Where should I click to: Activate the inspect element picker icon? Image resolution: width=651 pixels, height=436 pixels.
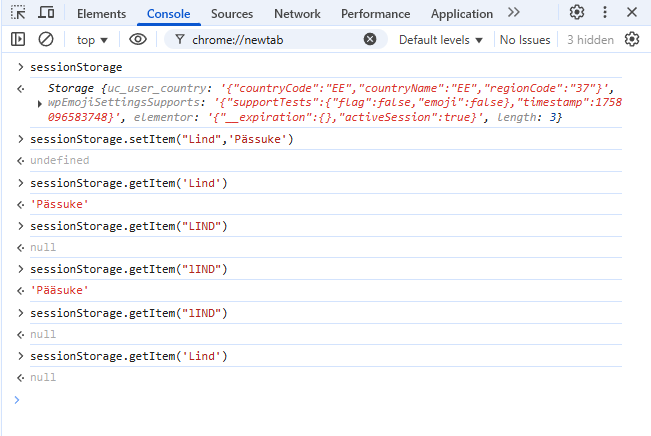19,13
